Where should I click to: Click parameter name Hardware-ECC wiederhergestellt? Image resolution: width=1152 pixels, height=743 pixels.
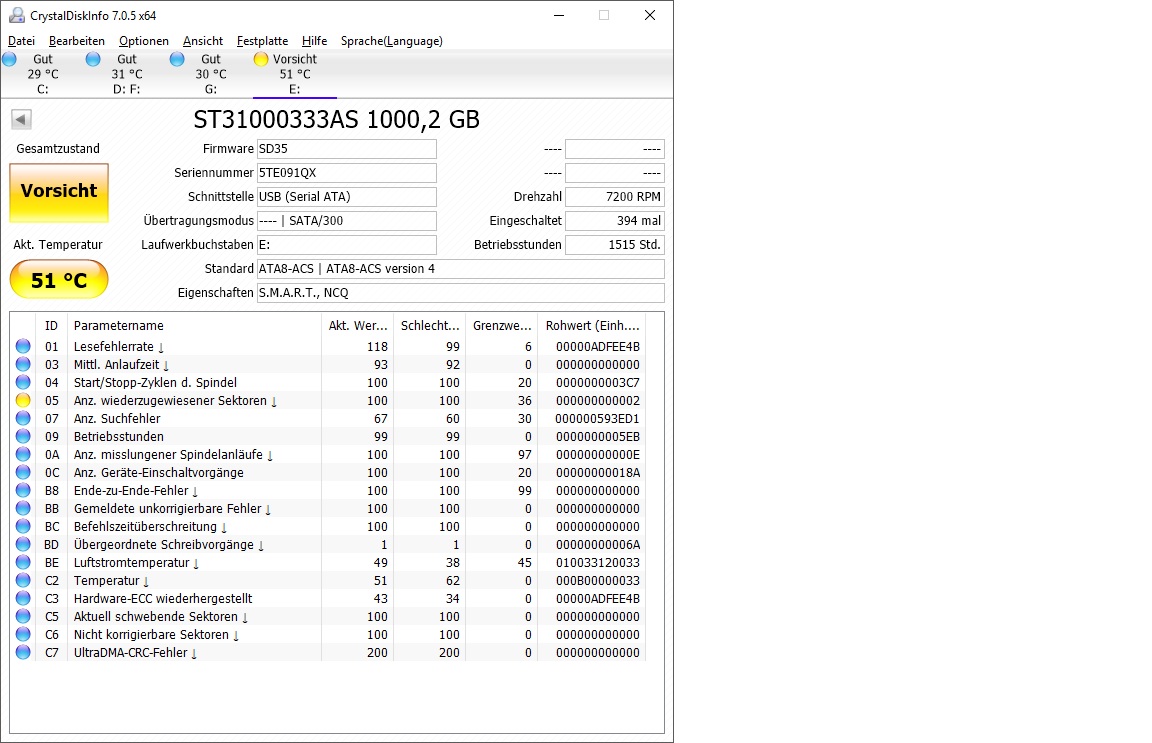click(x=163, y=599)
